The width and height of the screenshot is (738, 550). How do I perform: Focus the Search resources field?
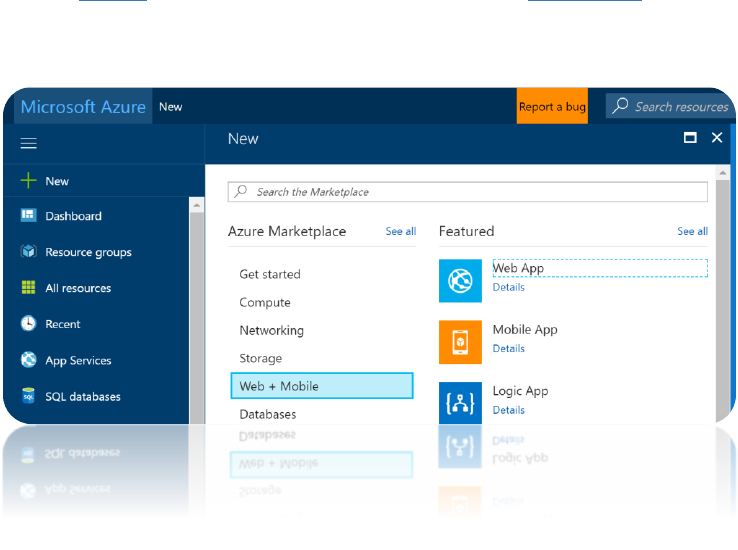pos(670,106)
